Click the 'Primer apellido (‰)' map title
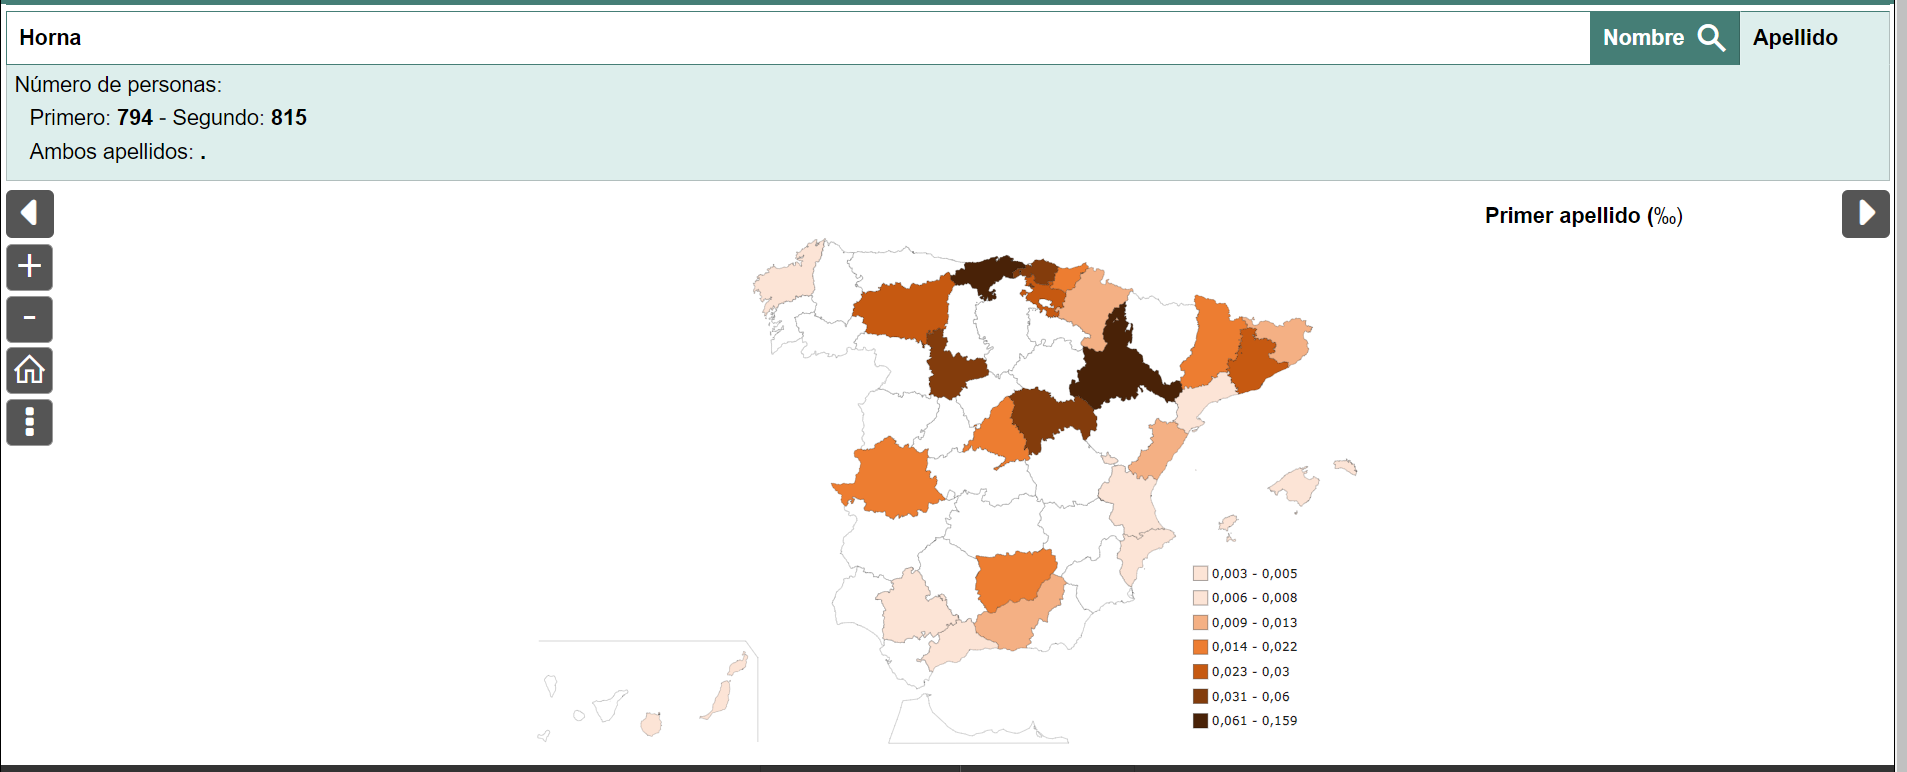 coord(1584,216)
